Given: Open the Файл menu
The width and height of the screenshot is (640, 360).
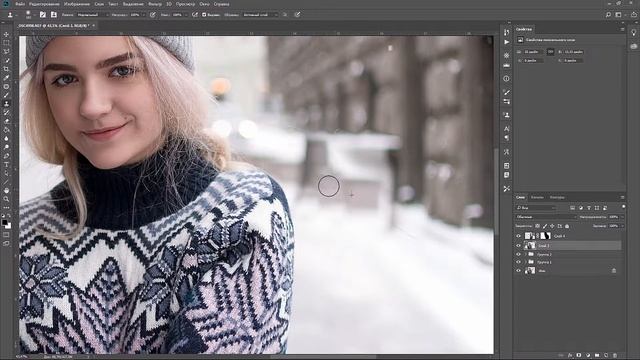Looking at the screenshot, I should point(20,4).
